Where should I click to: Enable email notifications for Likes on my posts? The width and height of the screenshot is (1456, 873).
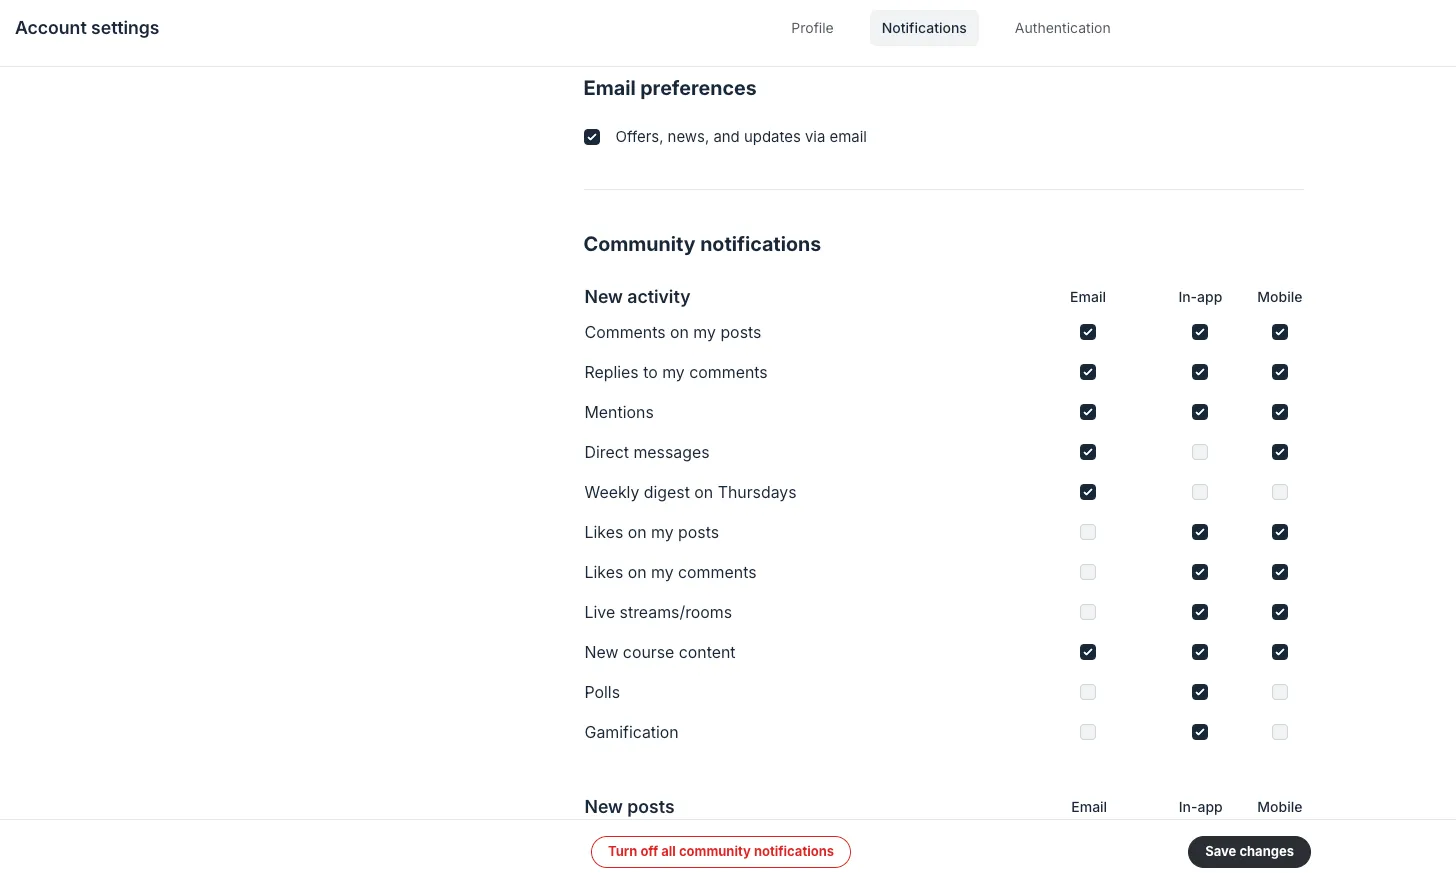pyautogui.click(x=1088, y=532)
